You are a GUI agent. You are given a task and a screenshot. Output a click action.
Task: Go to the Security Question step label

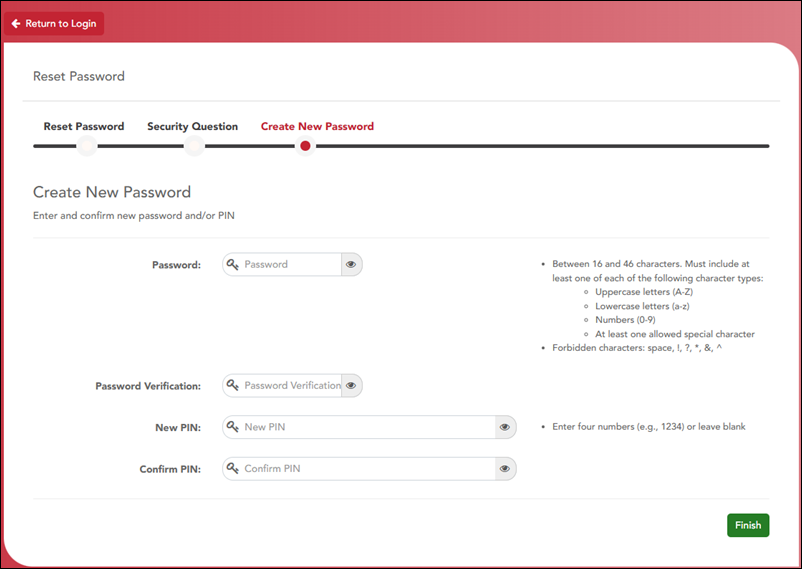click(192, 126)
